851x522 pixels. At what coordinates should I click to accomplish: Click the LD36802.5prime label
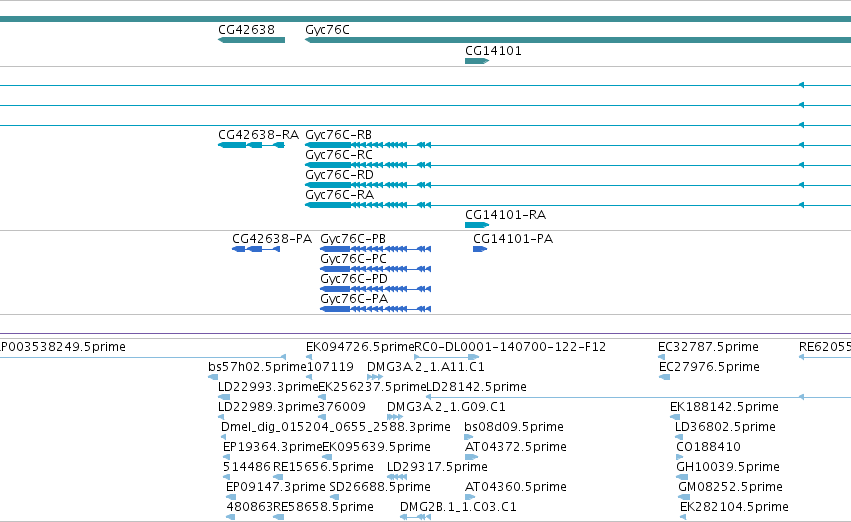point(725,427)
